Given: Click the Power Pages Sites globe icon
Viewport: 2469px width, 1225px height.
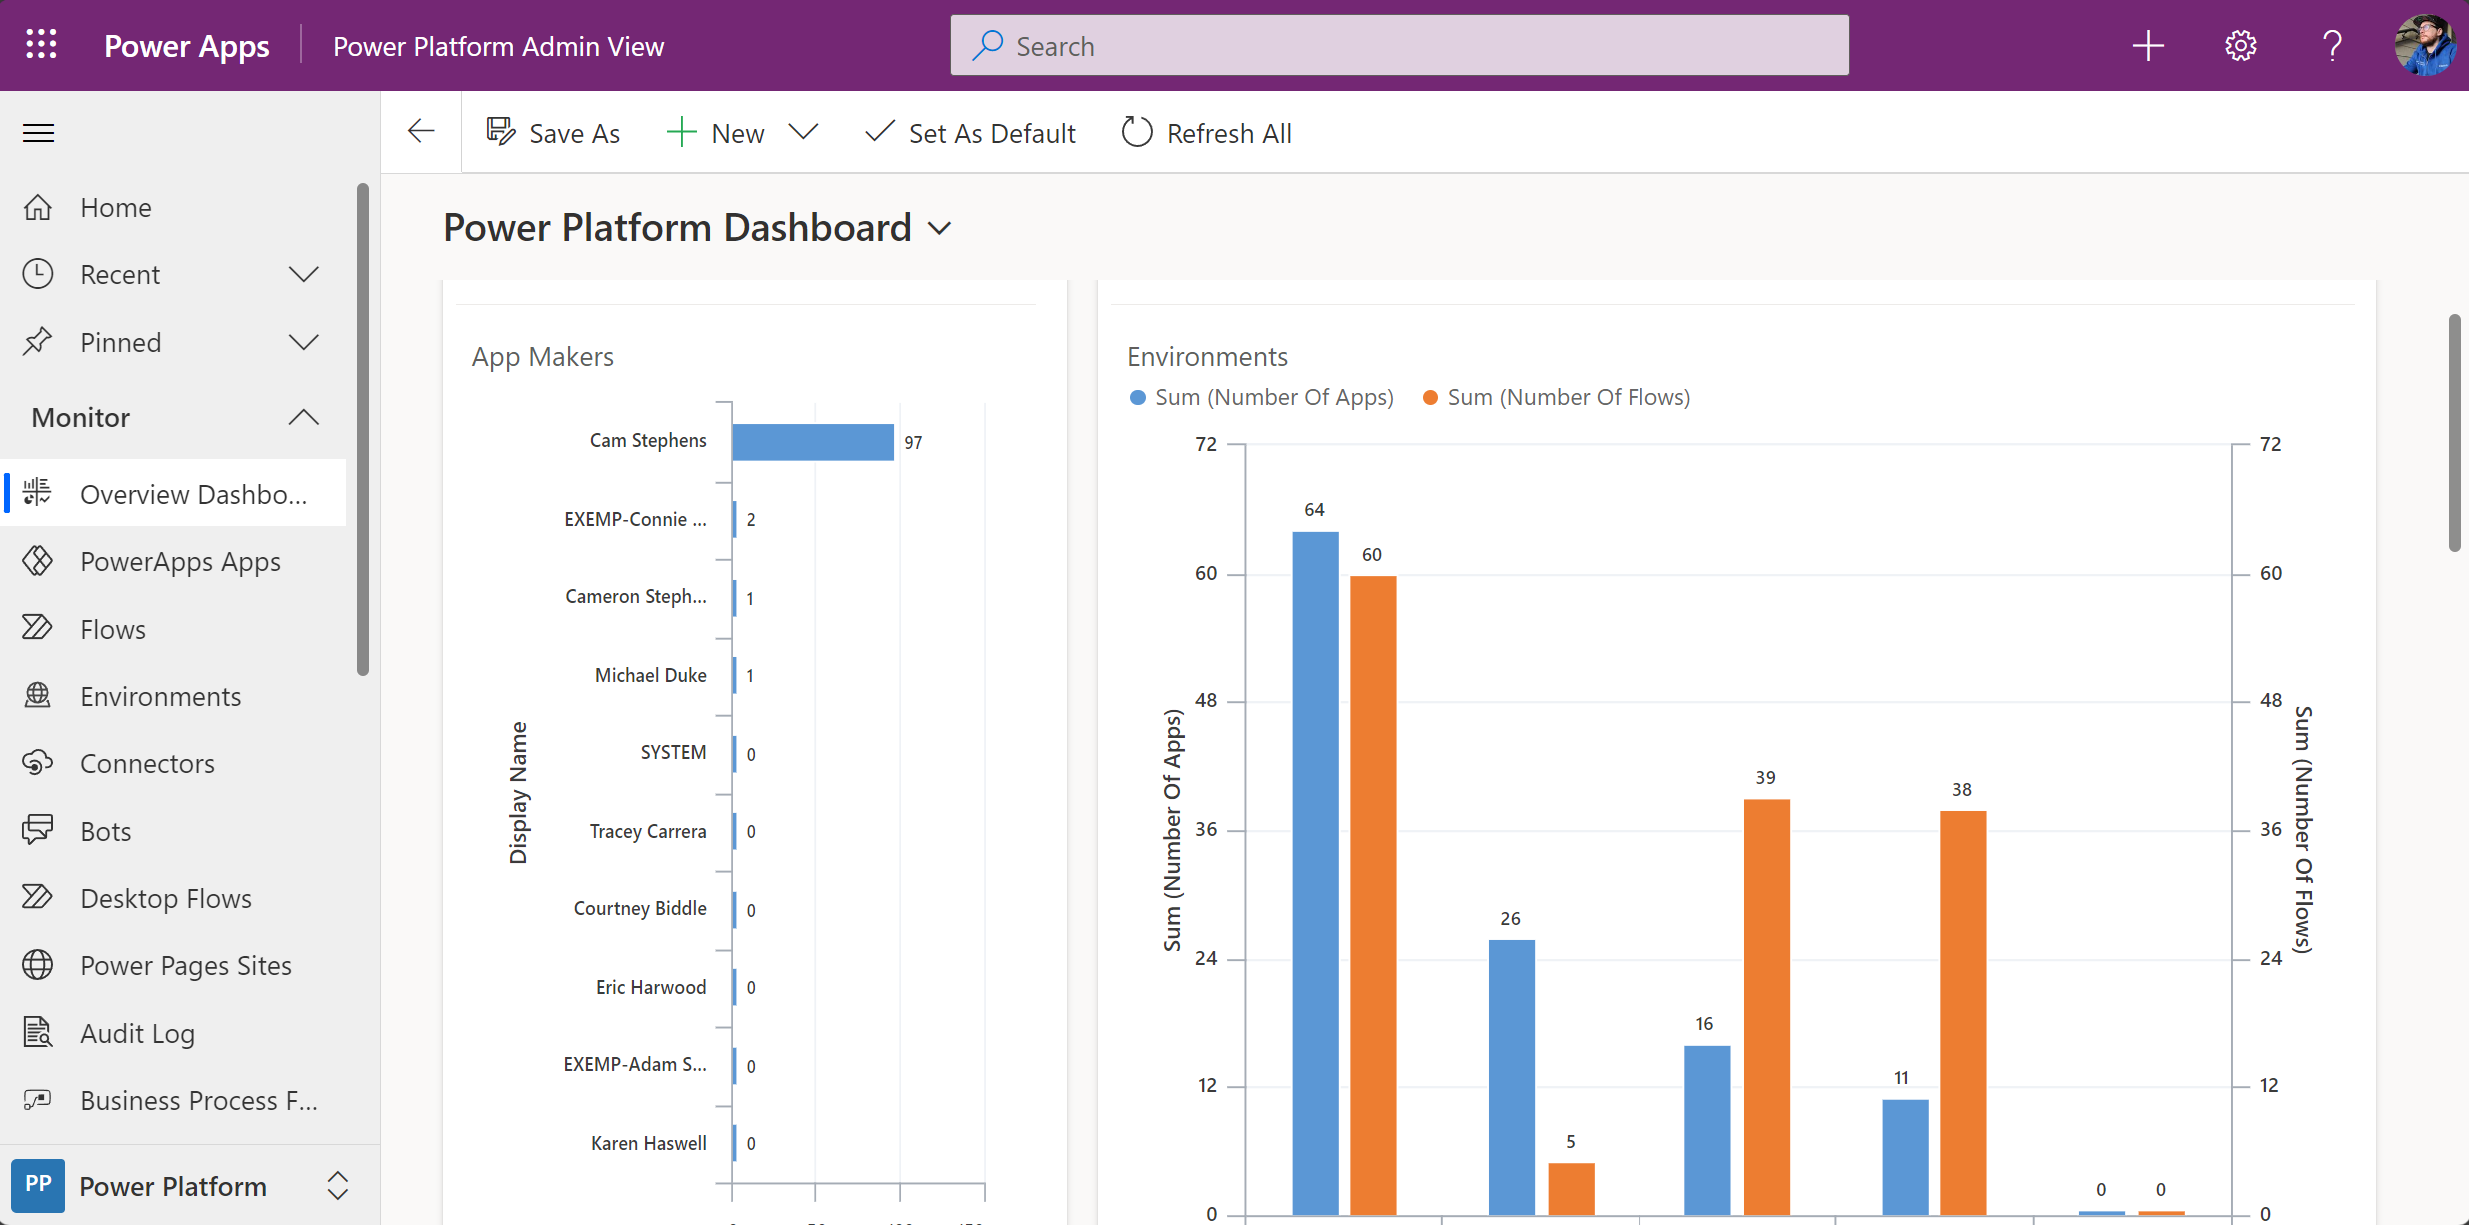Looking at the screenshot, I should (x=38, y=965).
